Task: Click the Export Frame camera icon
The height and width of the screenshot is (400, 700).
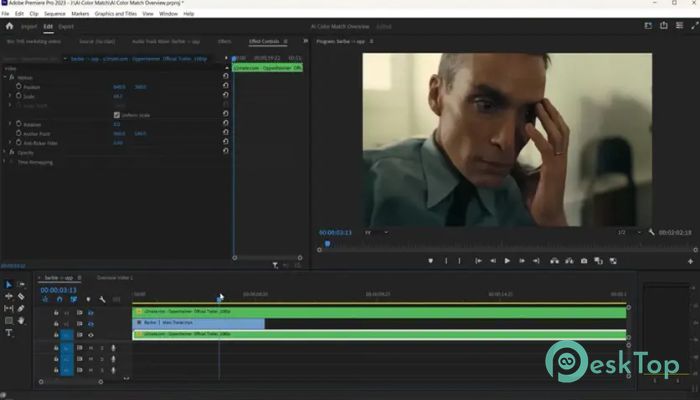Action: (584, 261)
